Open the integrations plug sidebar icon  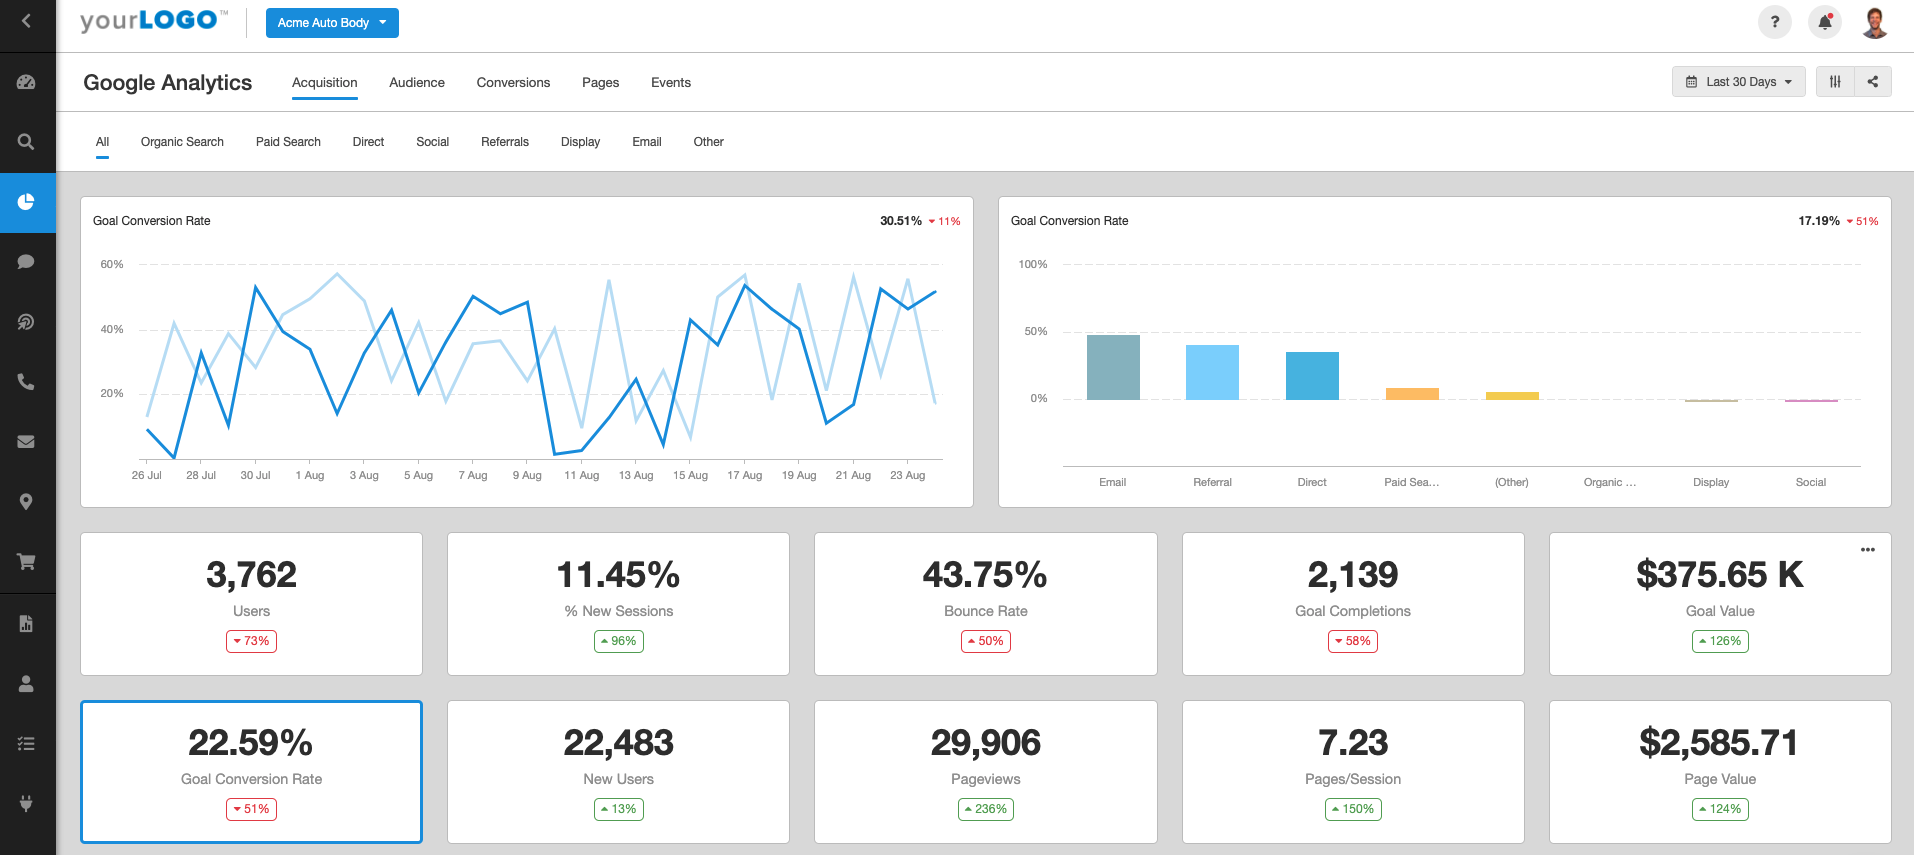[27, 803]
